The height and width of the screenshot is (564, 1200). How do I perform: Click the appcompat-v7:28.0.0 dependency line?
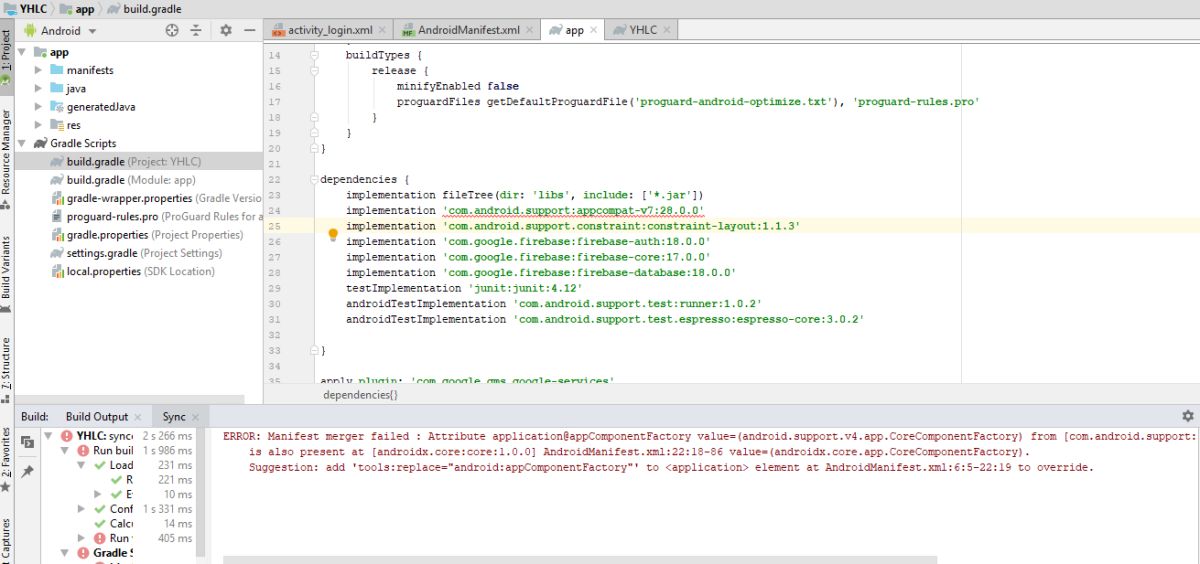[x=525, y=211]
